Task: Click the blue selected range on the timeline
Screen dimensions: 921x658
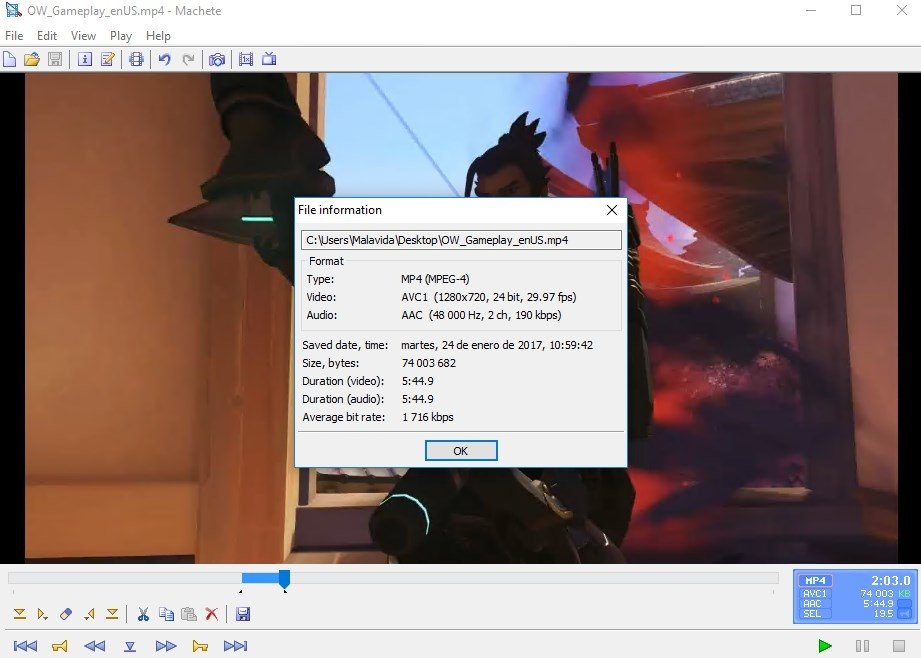Action: pyautogui.click(x=260, y=578)
